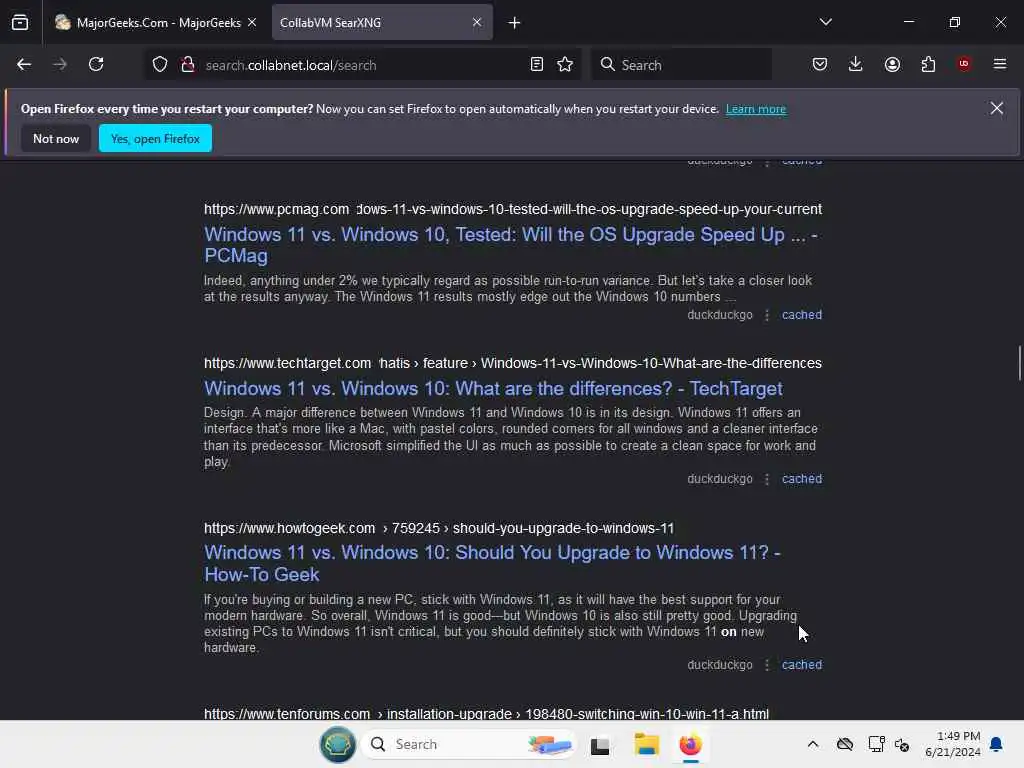Show hidden system tray icons

coord(812,744)
